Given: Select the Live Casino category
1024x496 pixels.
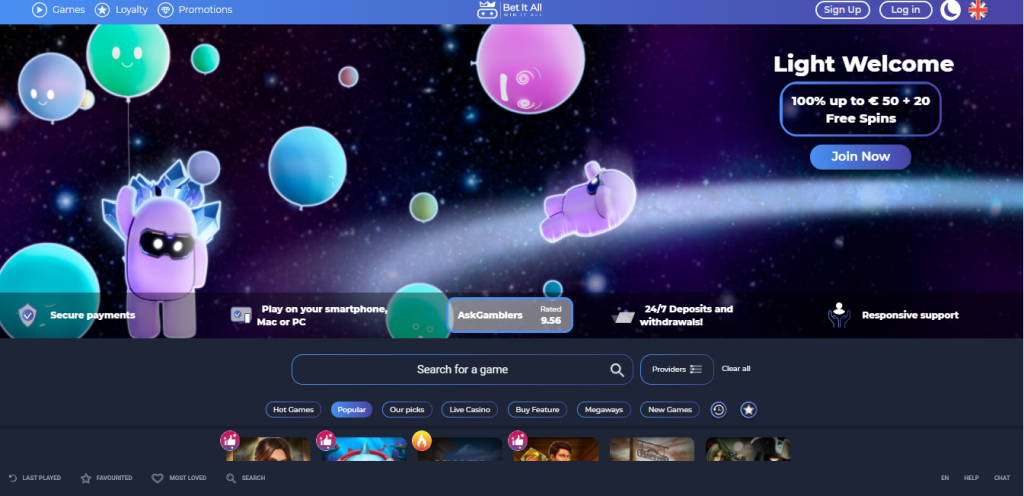Looking at the screenshot, I should [470, 410].
